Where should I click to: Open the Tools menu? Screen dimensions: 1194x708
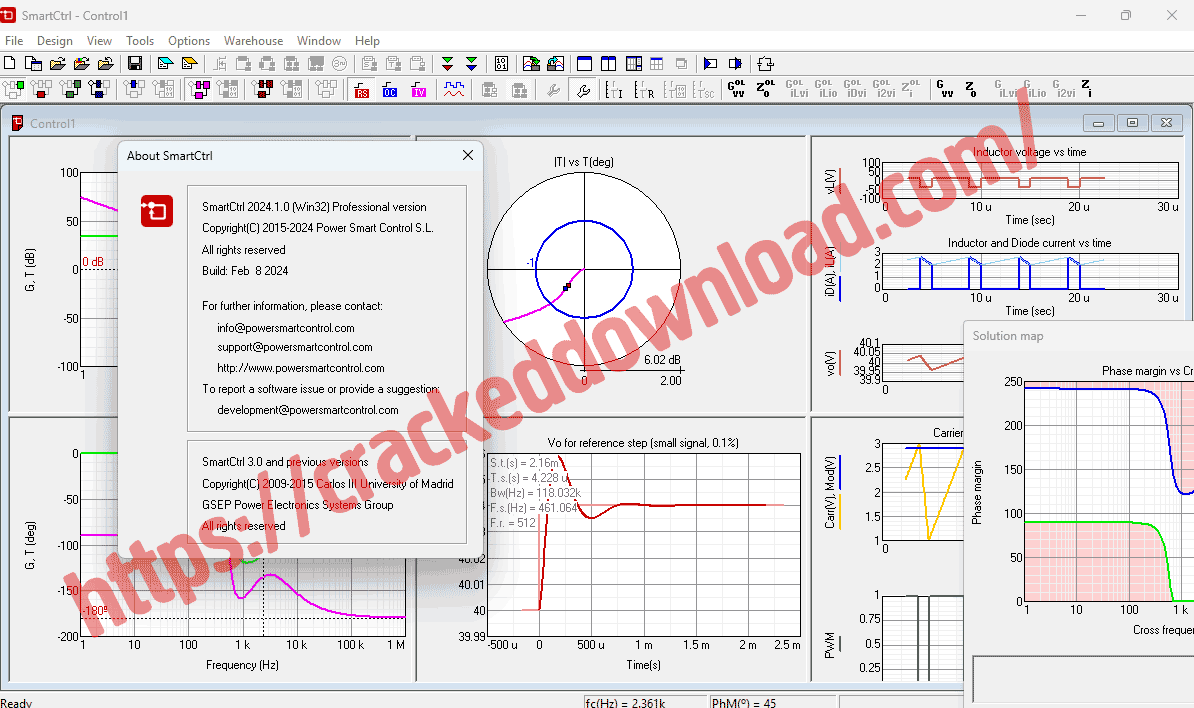coord(140,41)
